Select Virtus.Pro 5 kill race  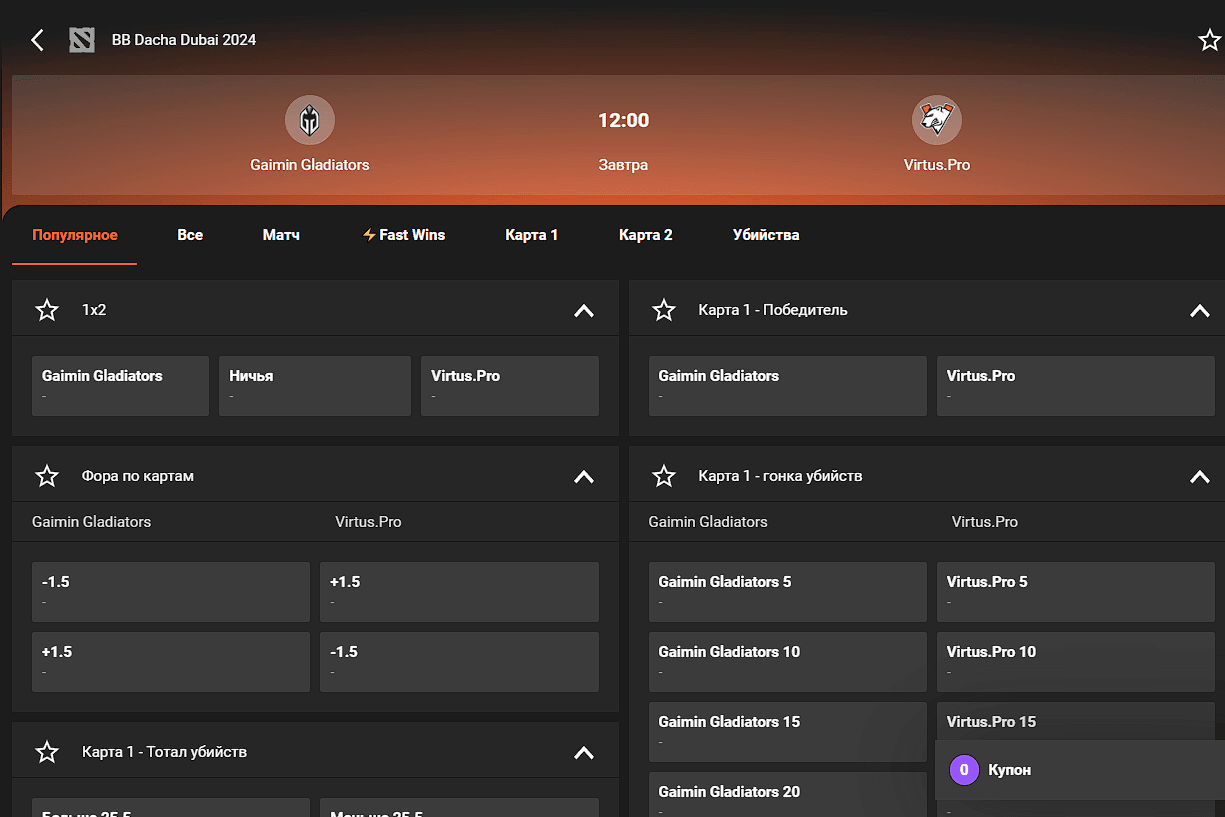pyautogui.click(x=1076, y=592)
